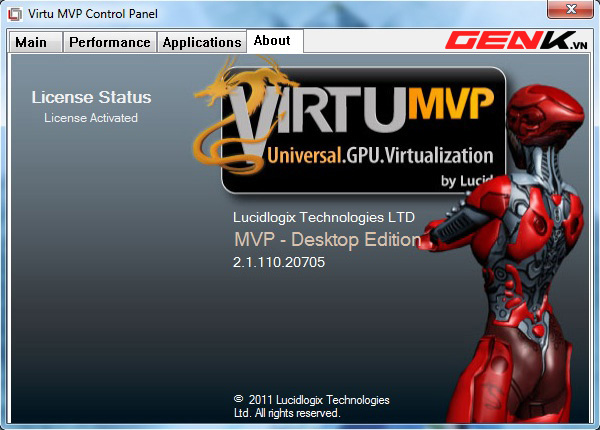The image size is (600, 430).
Task: Switch to the Main tab
Action: [x=35, y=42]
